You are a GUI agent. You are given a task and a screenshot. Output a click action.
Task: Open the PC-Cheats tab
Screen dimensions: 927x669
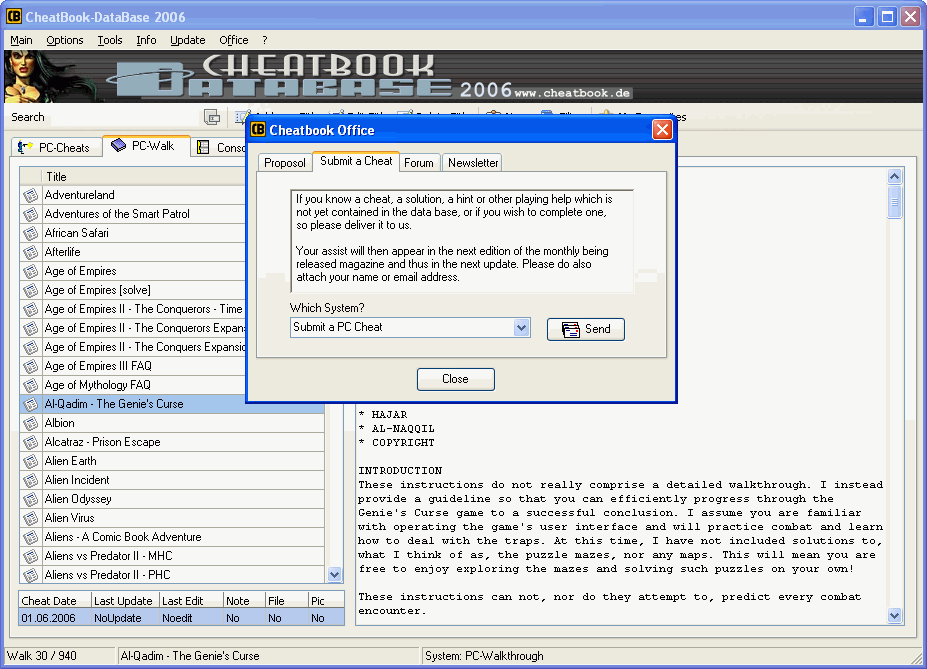click(x=55, y=147)
